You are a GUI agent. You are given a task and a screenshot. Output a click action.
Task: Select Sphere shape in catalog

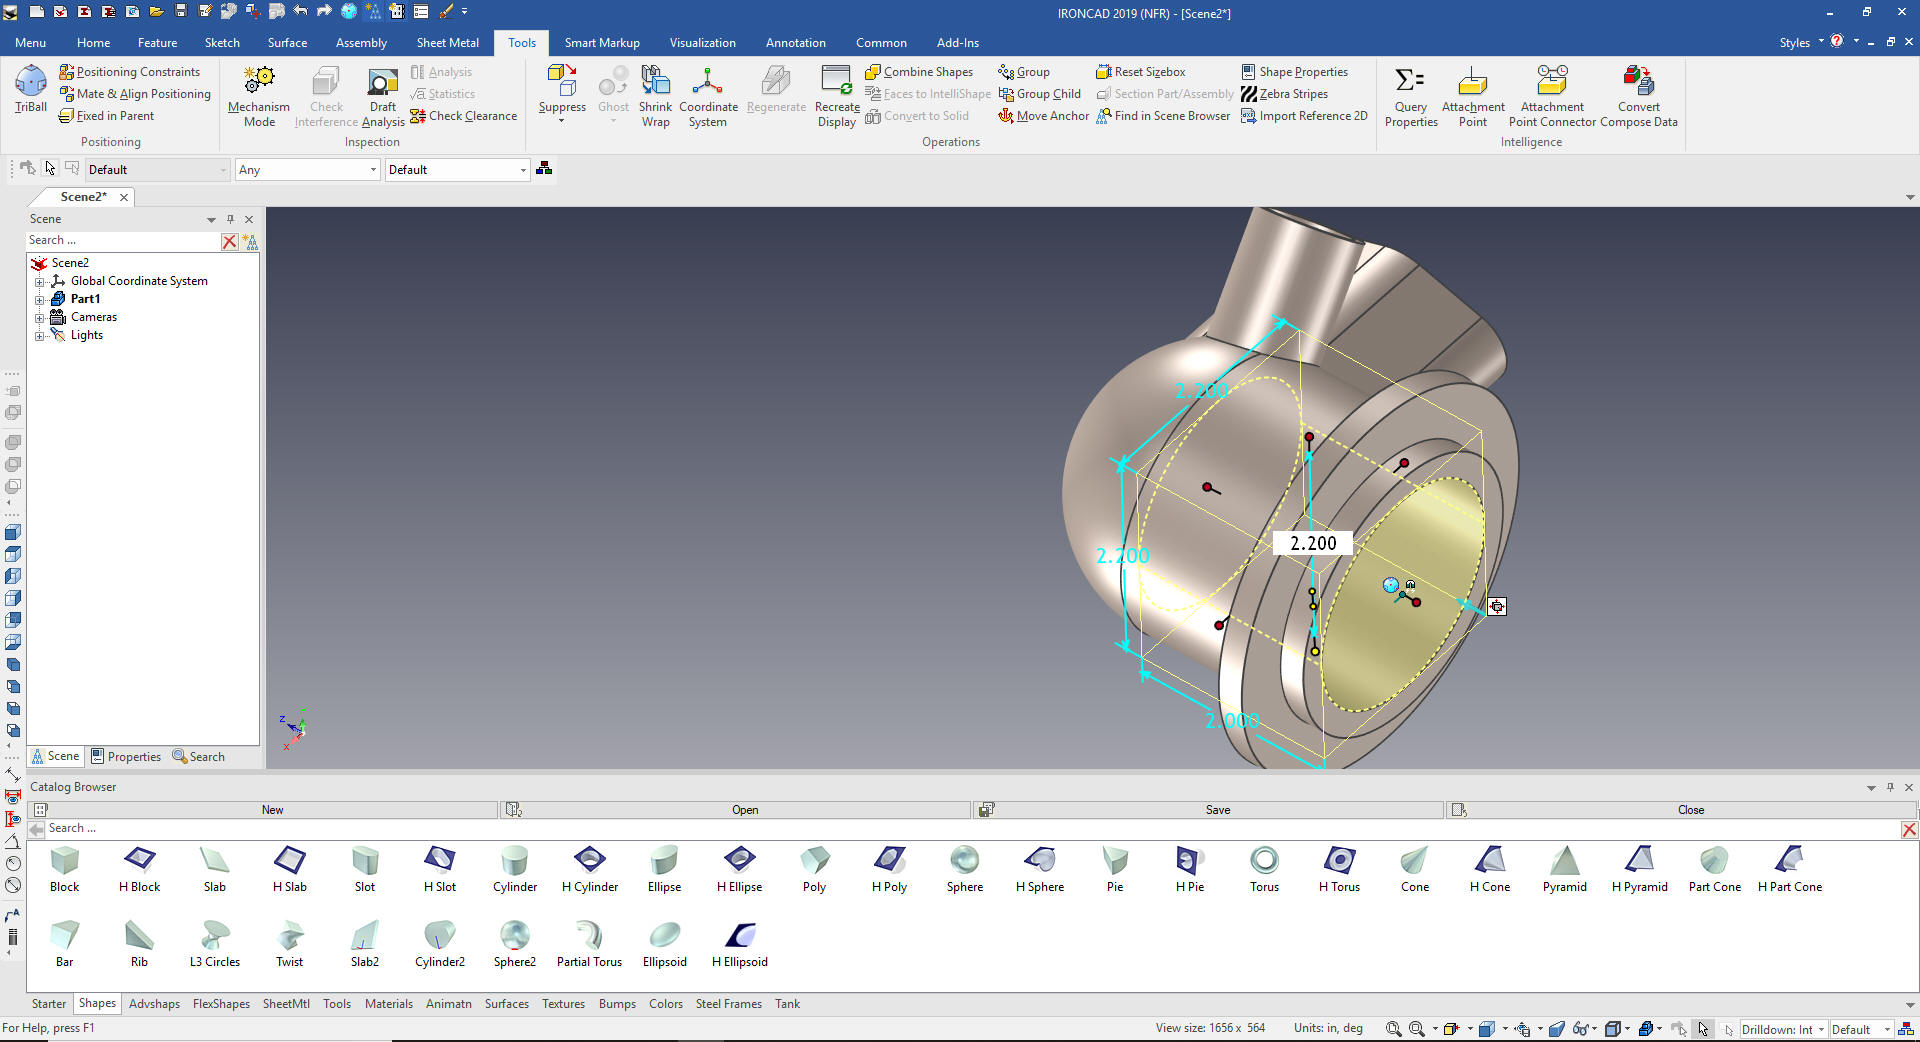tap(965, 869)
